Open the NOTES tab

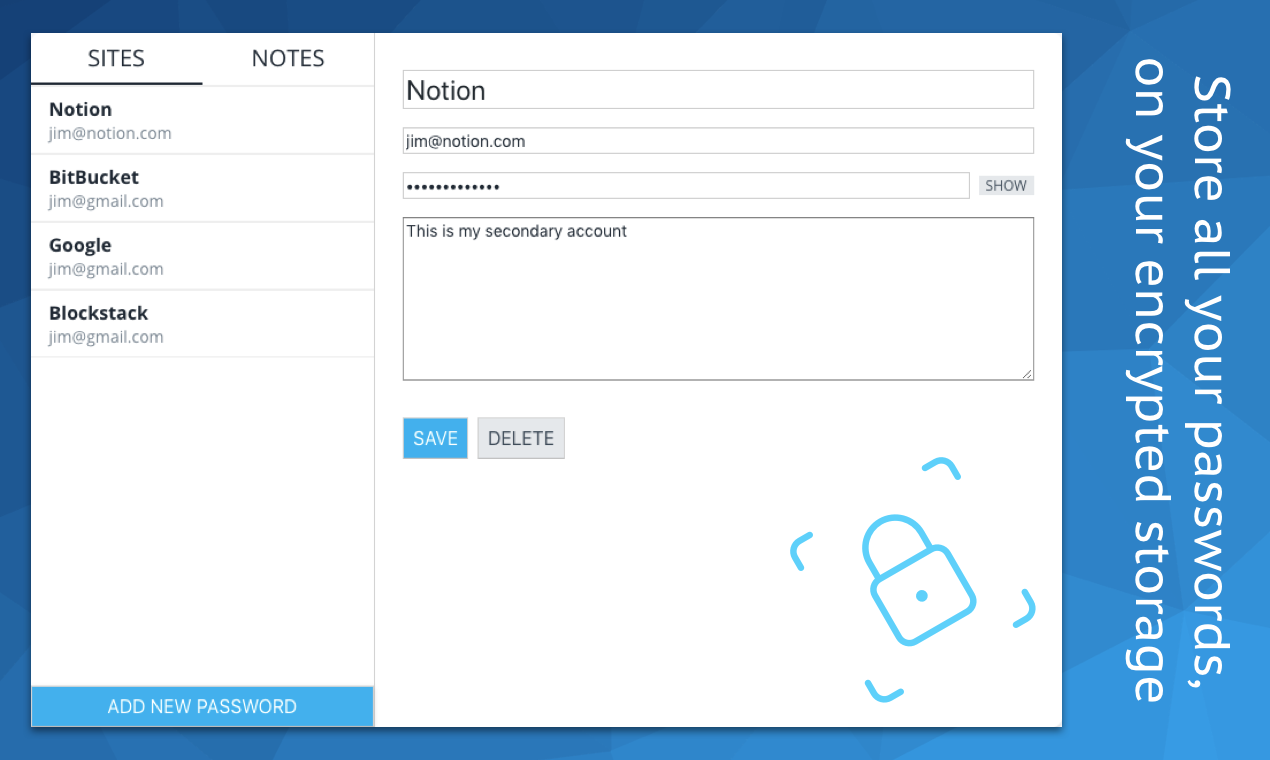tap(288, 58)
